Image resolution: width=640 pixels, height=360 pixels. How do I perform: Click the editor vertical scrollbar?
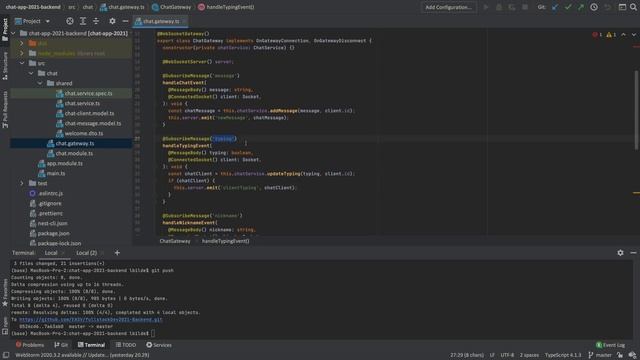pyautogui.click(x=636, y=110)
